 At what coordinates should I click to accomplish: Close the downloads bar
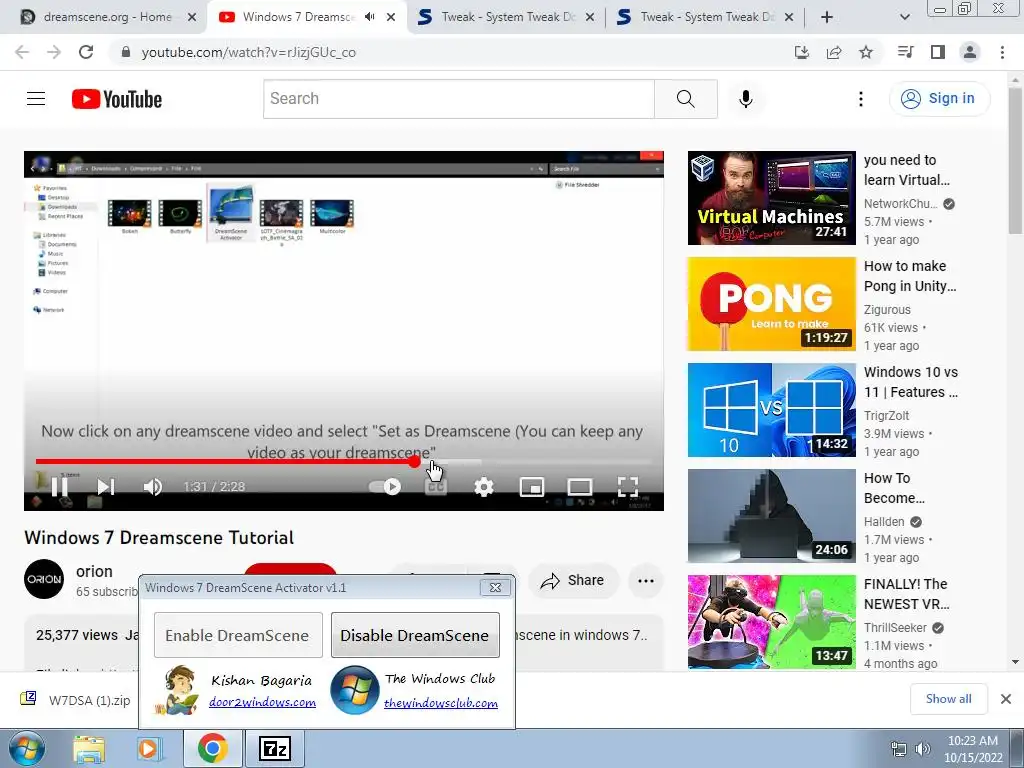click(x=1006, y=699)
